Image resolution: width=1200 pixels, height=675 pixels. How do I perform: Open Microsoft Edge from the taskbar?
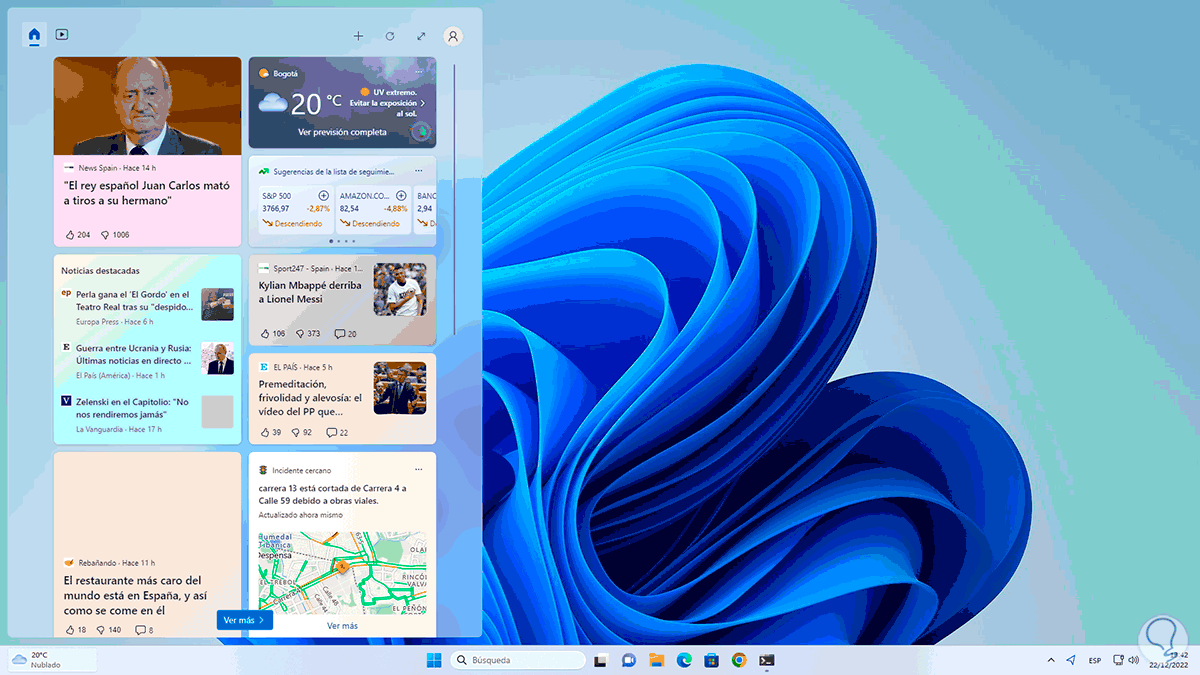point(684,660)
